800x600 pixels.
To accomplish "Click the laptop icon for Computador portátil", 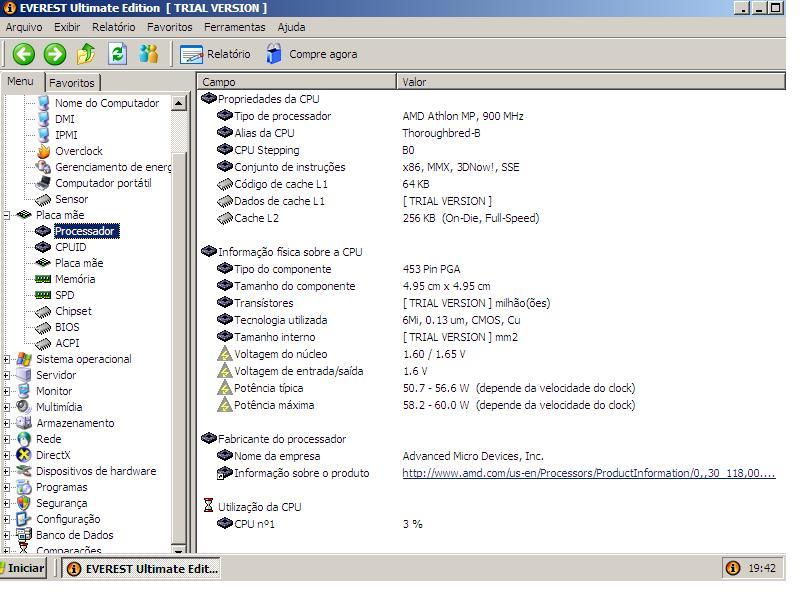I will click(x=43, y=183).
